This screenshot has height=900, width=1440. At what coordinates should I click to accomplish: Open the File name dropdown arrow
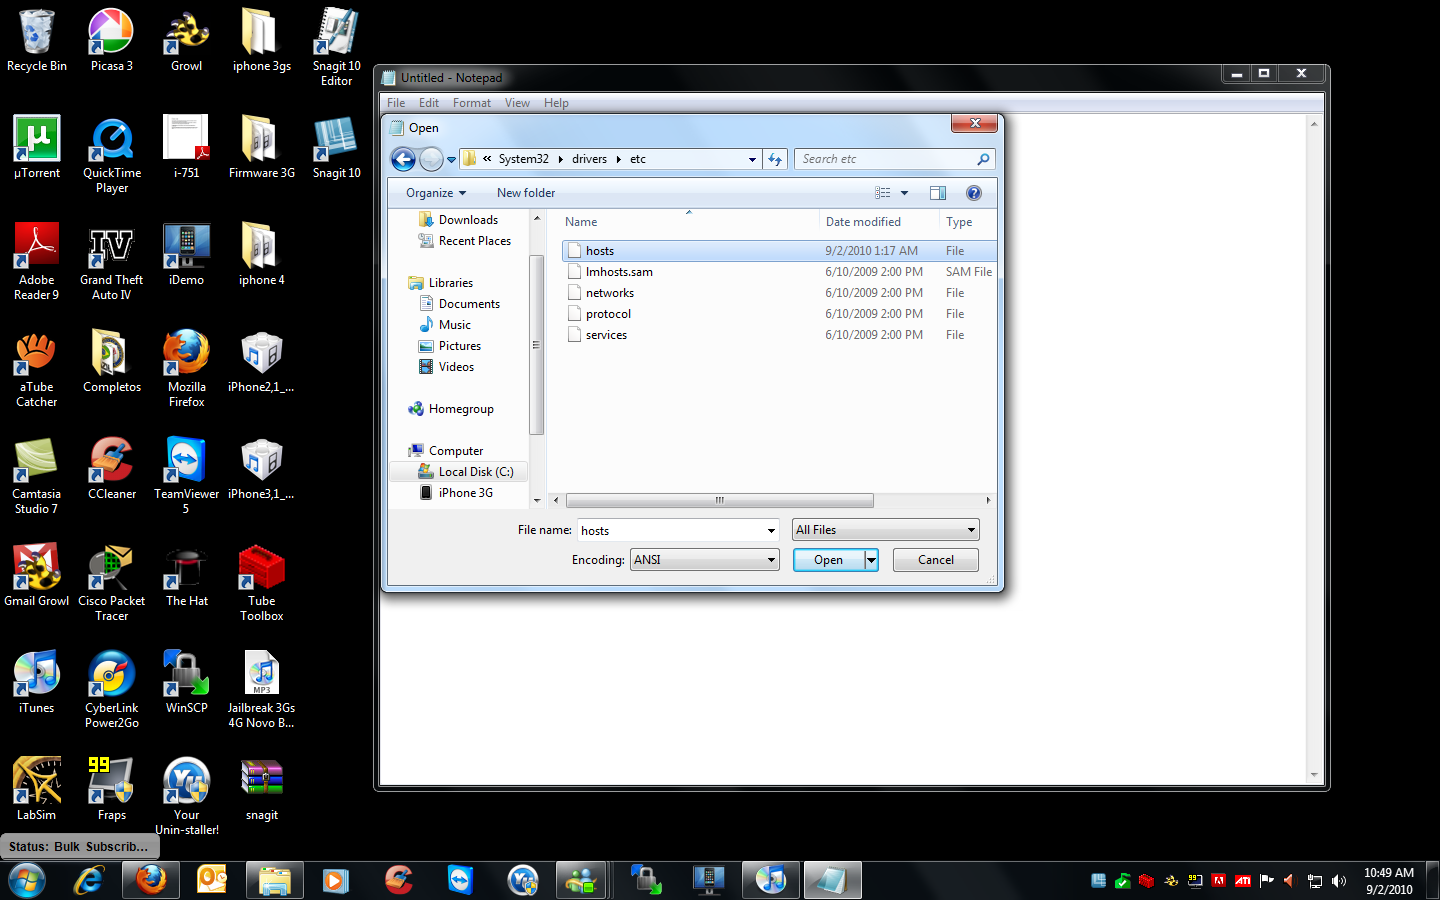[x=771, y=531]
